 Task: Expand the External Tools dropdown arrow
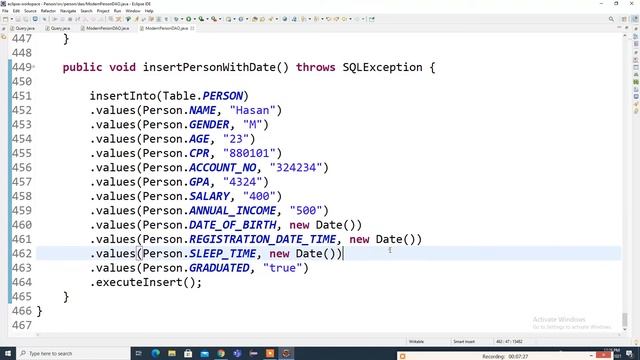[x=220, y=19]
